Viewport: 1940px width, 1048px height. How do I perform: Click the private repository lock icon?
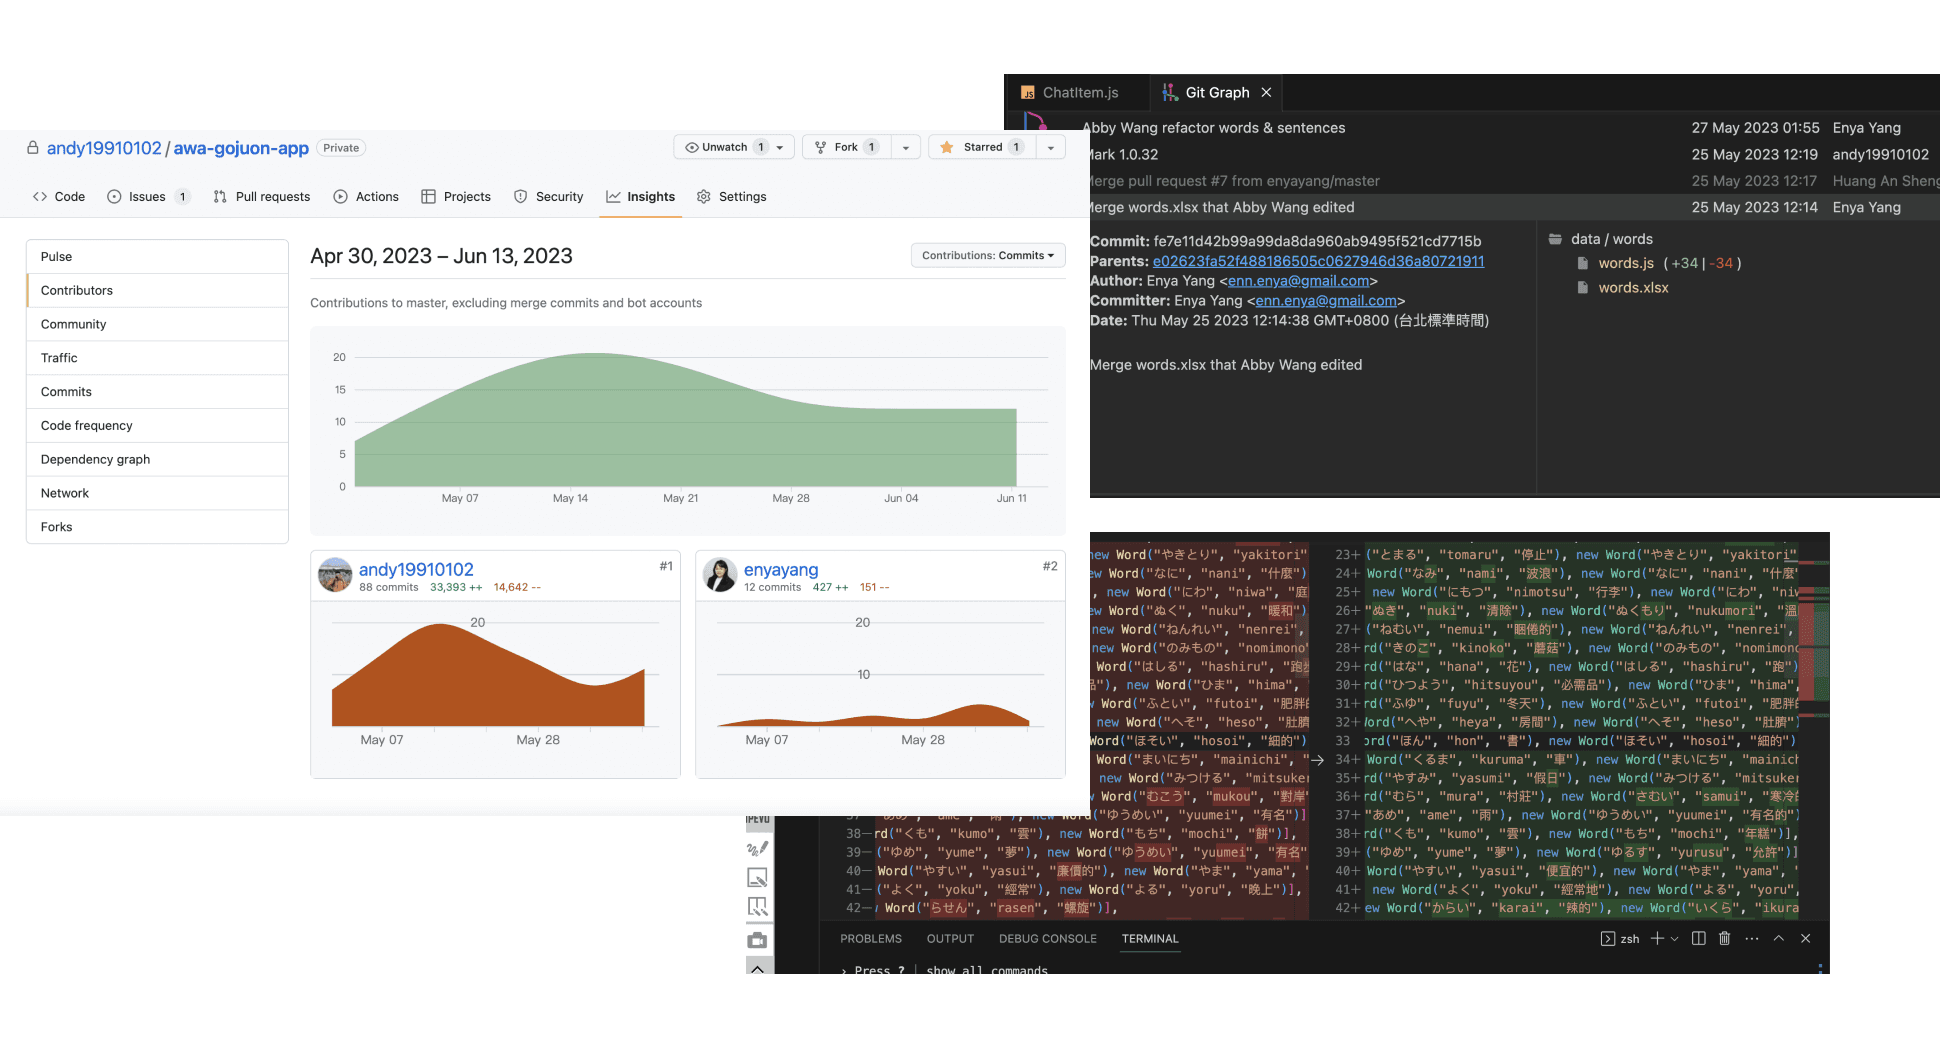(33, 147)
